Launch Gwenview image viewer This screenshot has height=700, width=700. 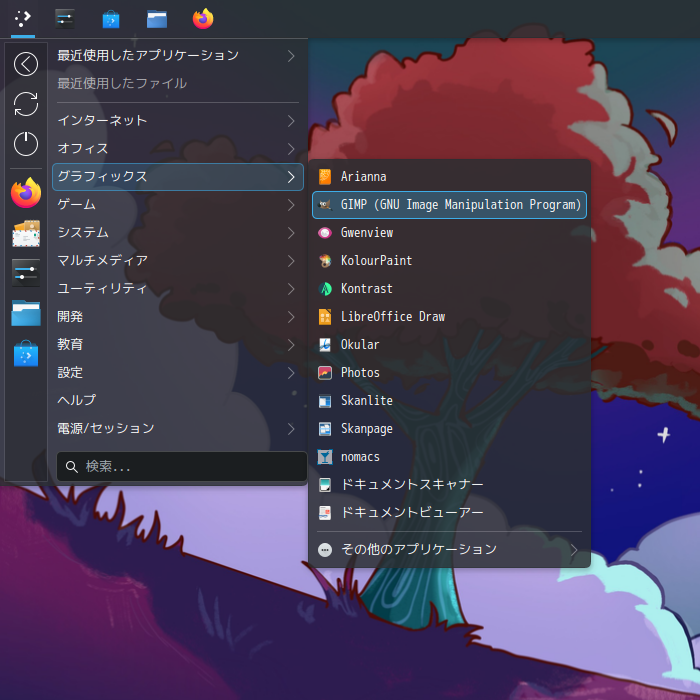coord(449,233)
